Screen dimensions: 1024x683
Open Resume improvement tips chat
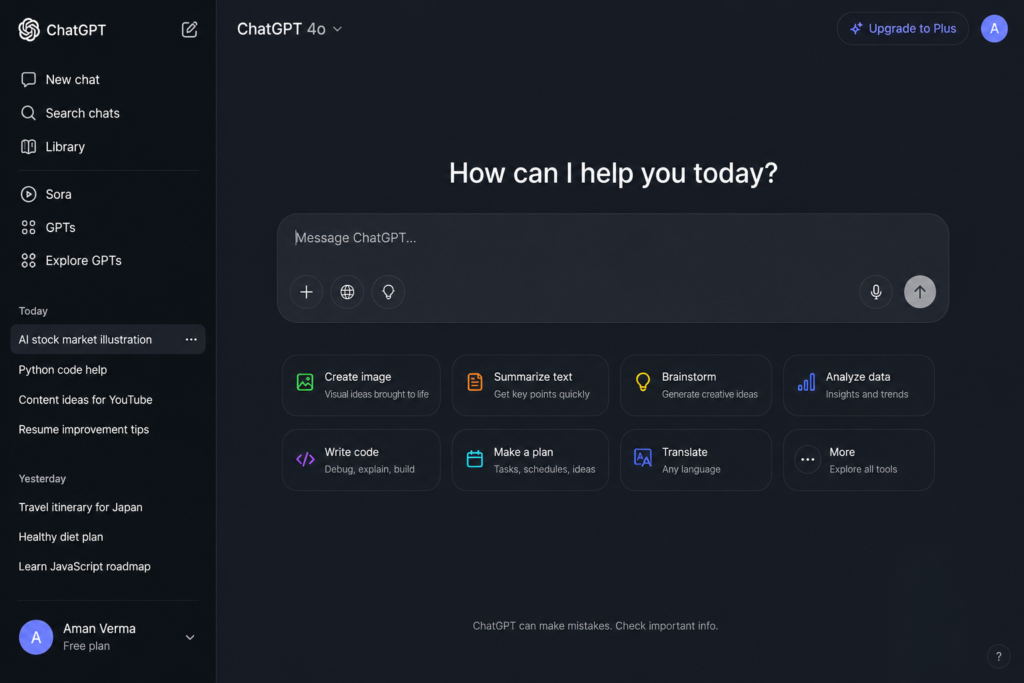tap(84, 430)
